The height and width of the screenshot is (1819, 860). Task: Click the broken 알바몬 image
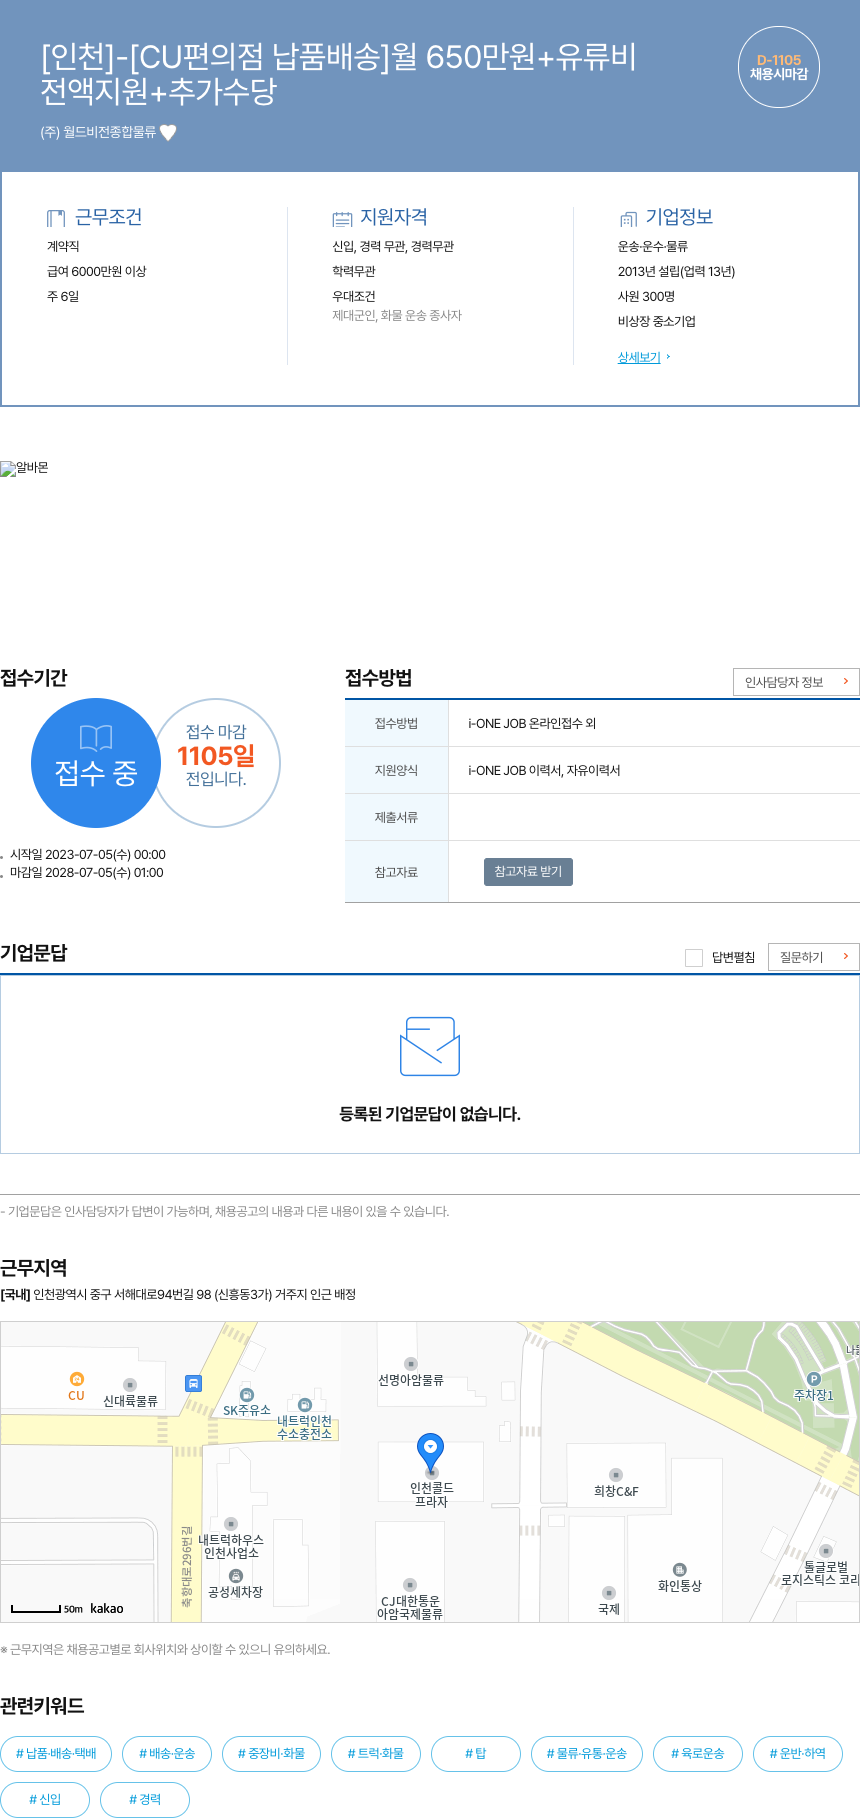[24, 468]
